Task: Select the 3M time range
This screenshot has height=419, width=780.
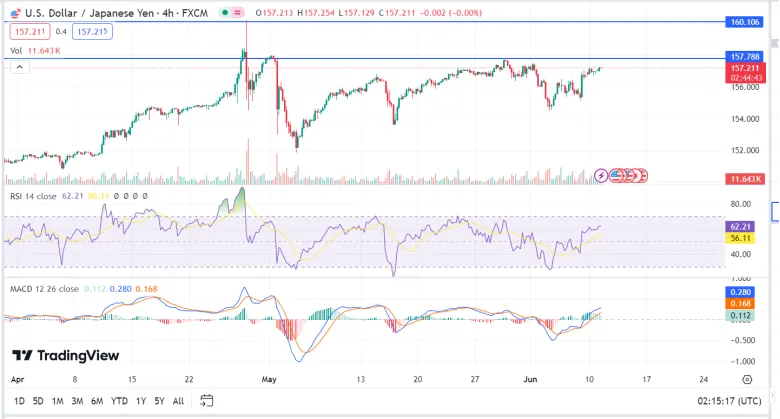Action: [77, 401]
